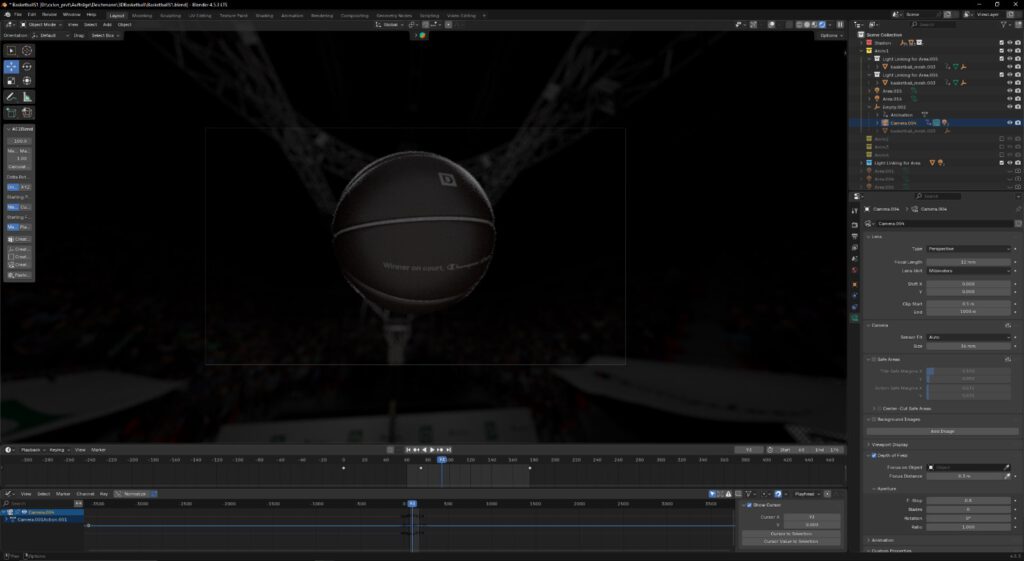
Task: Select the Move tool in the viewport toolbar
Action: click(11, 66)
